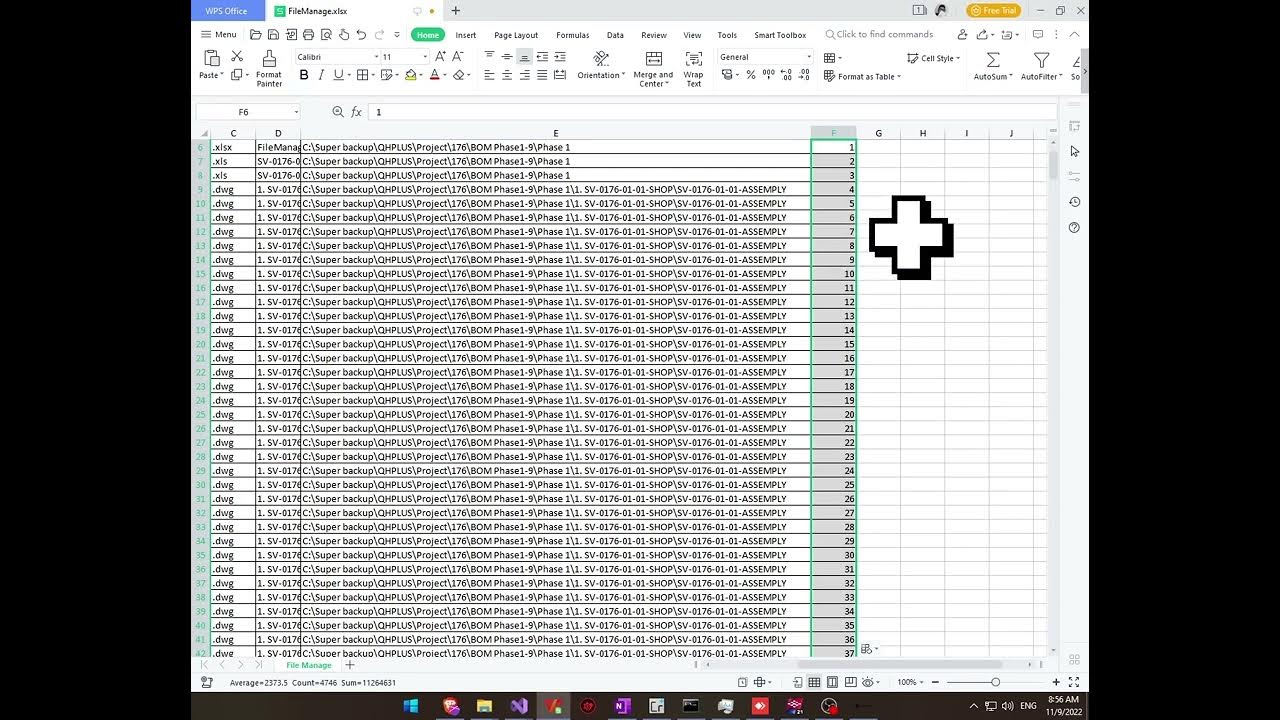Open the Orientation dropdown
Screen dimensions: 1280x720
coord(601,75)
